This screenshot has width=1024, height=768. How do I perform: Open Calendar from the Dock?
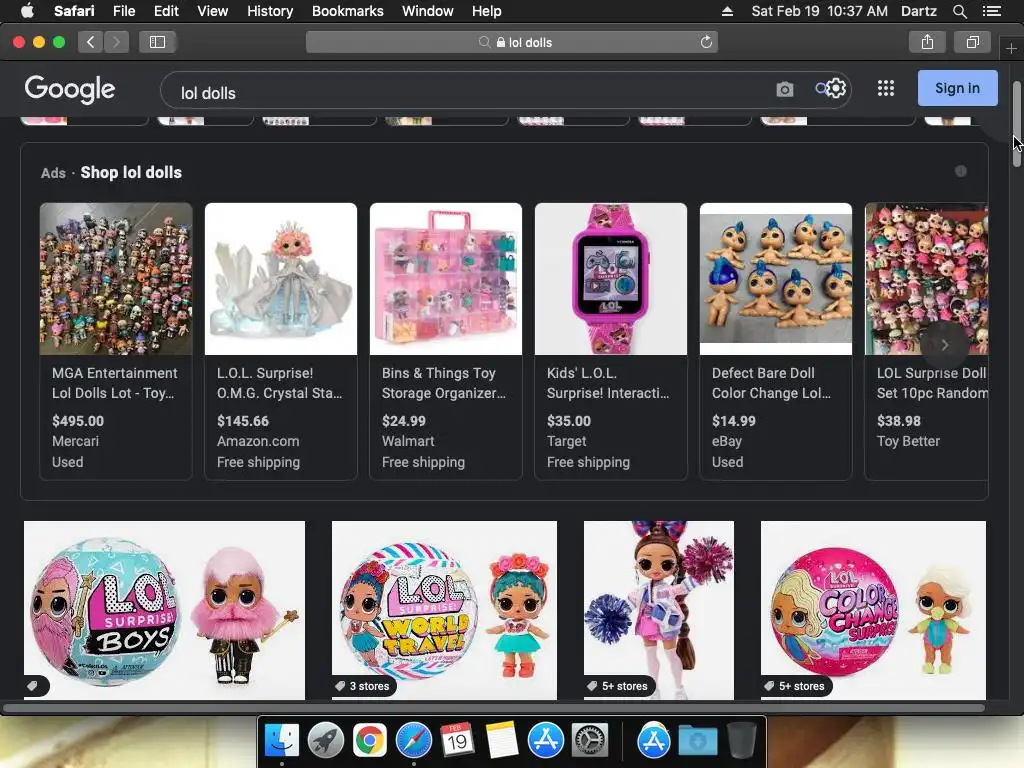(457, 741)
